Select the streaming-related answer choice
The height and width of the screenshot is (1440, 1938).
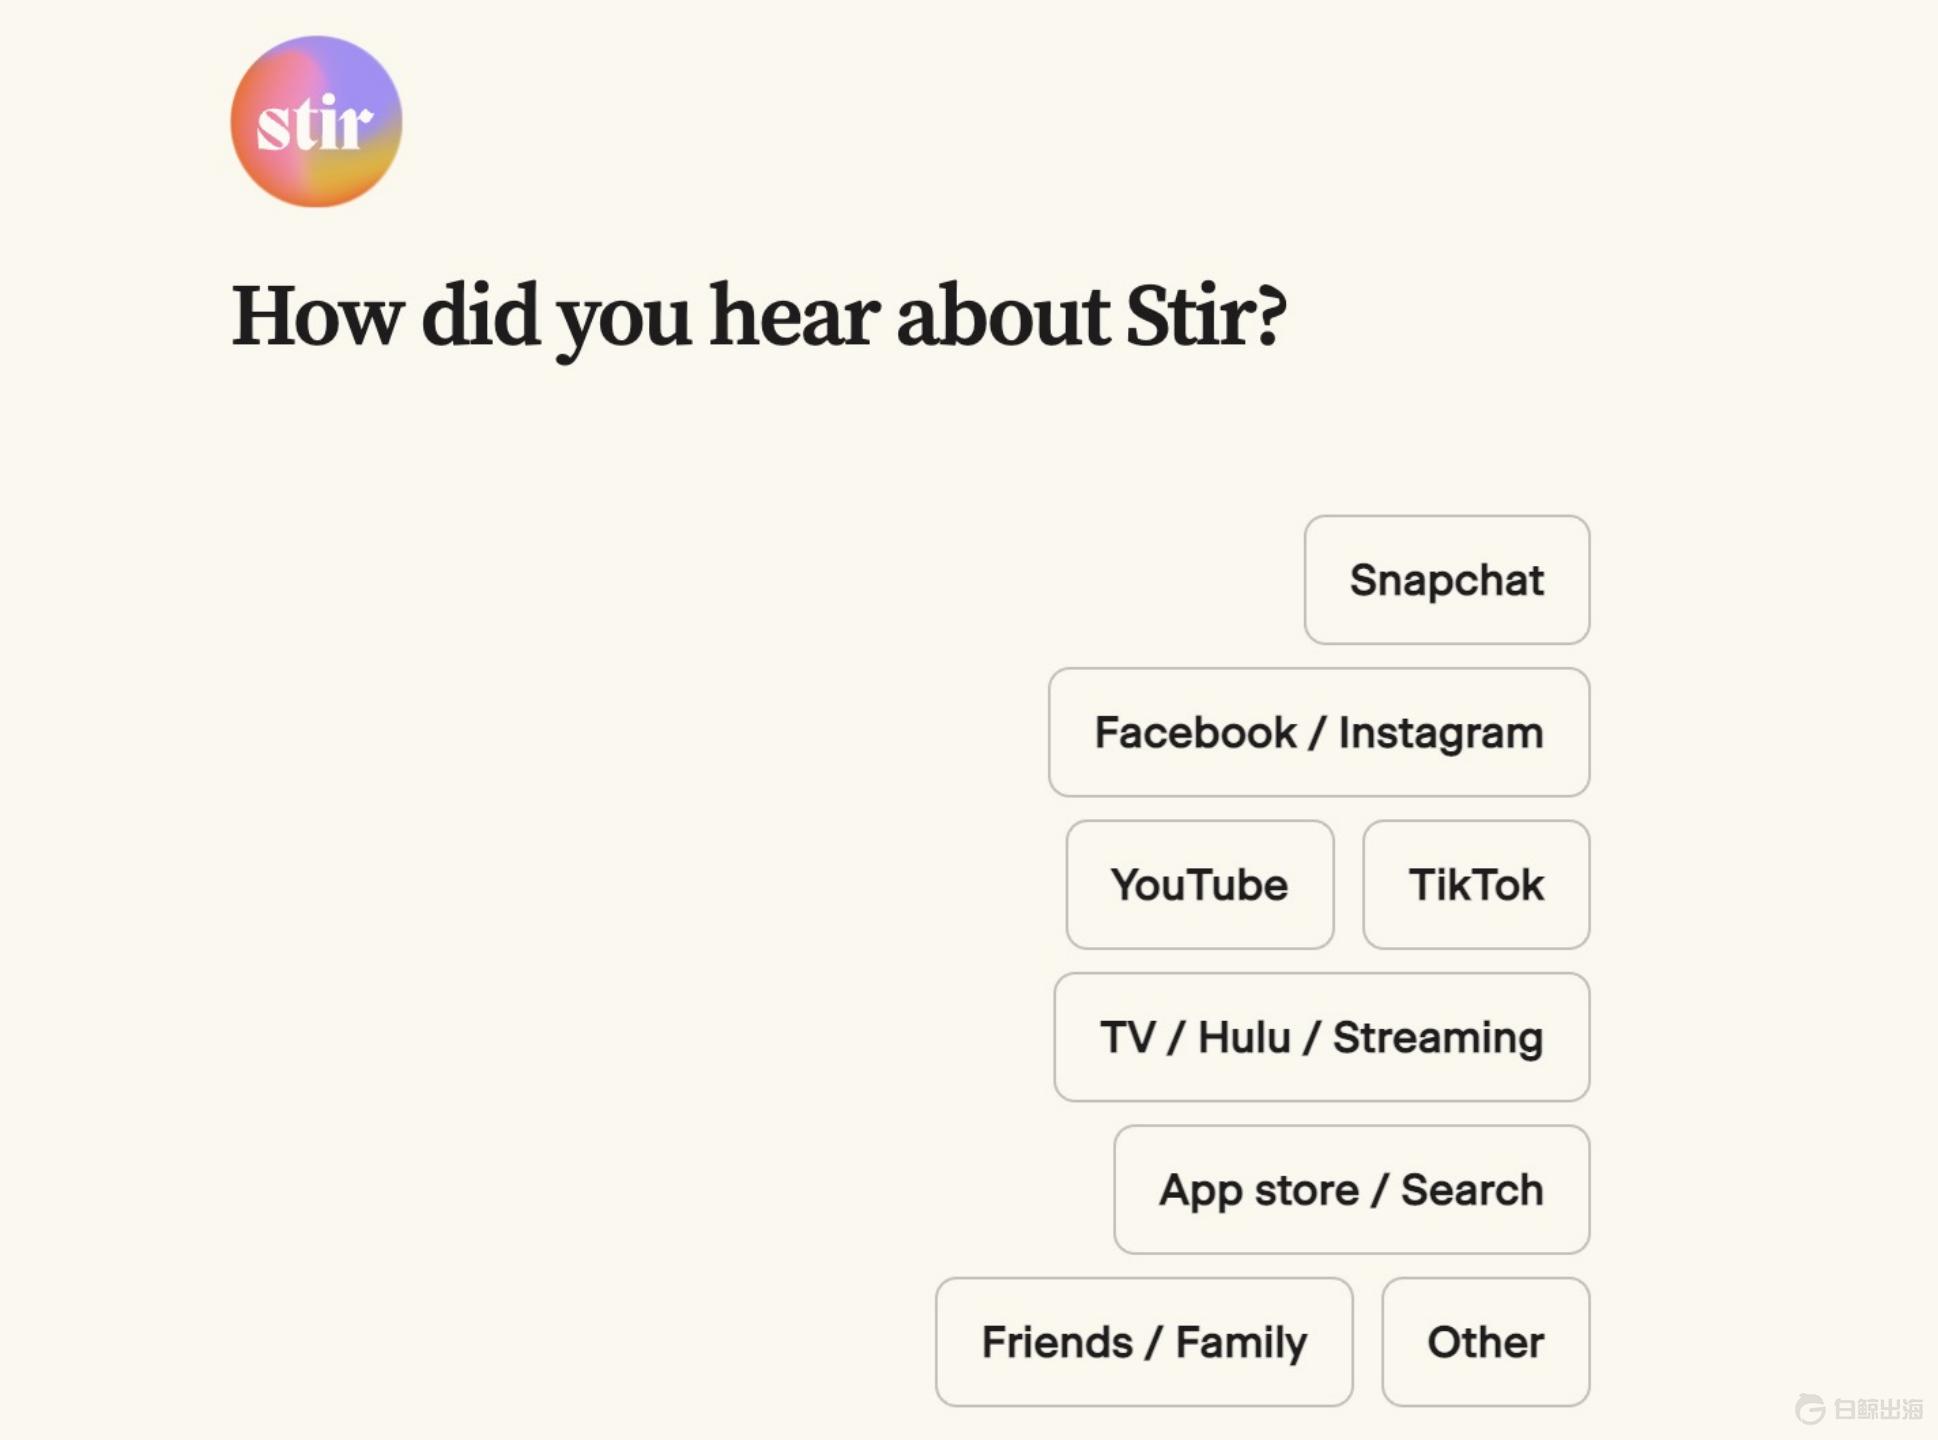tap(1321, 1037)
